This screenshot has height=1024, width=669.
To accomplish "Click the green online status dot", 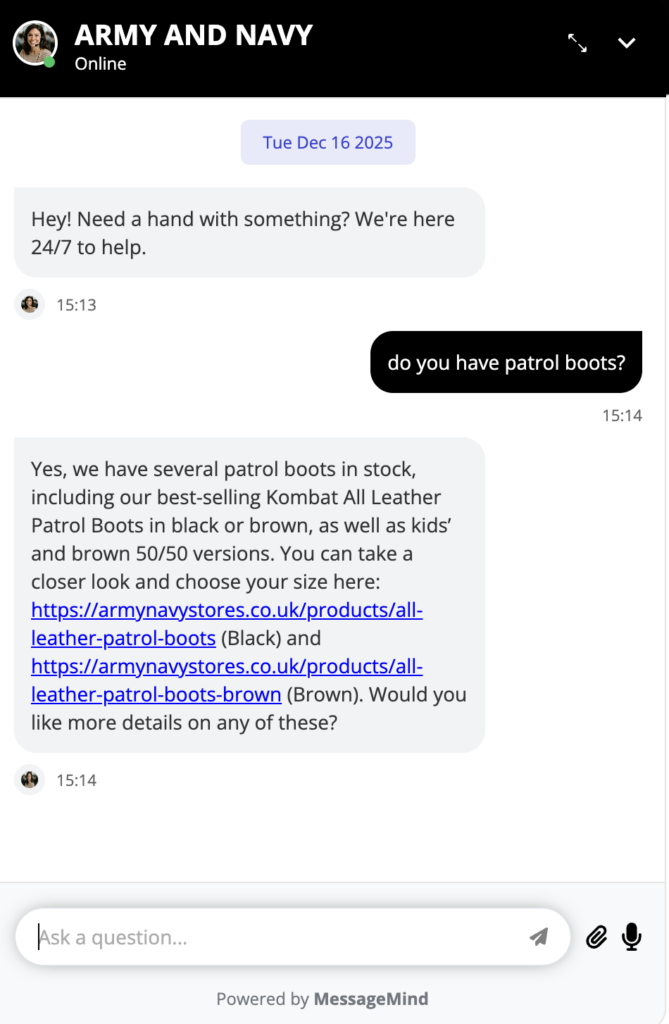I will tap(50, 62).
